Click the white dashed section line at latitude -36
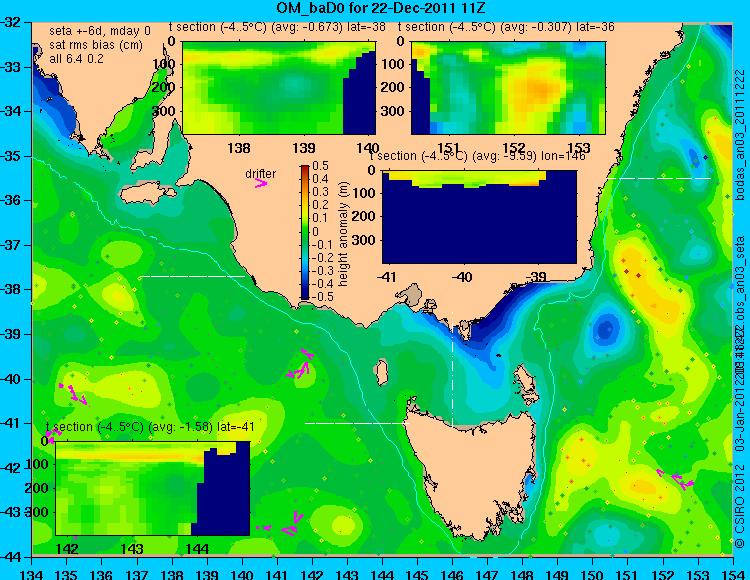Screen dimensions: 750x580 [659, 178]
